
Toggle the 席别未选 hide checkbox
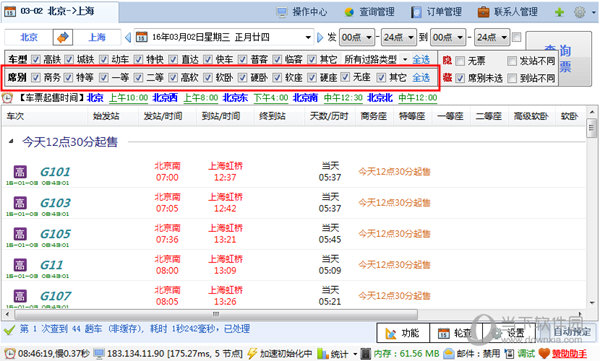click(460, 78)
